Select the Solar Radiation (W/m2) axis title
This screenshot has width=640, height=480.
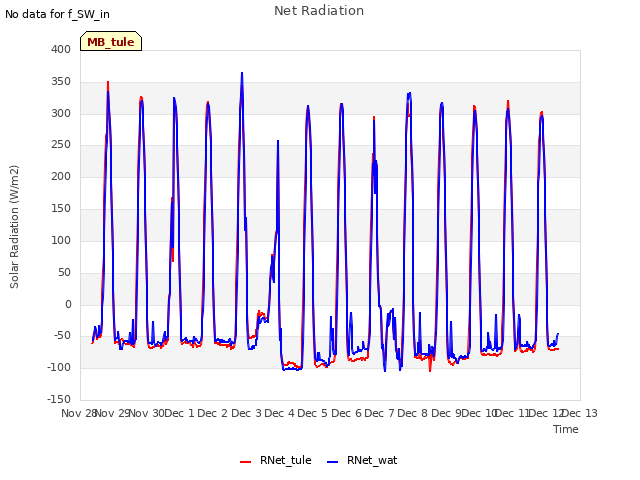(14, 227)
